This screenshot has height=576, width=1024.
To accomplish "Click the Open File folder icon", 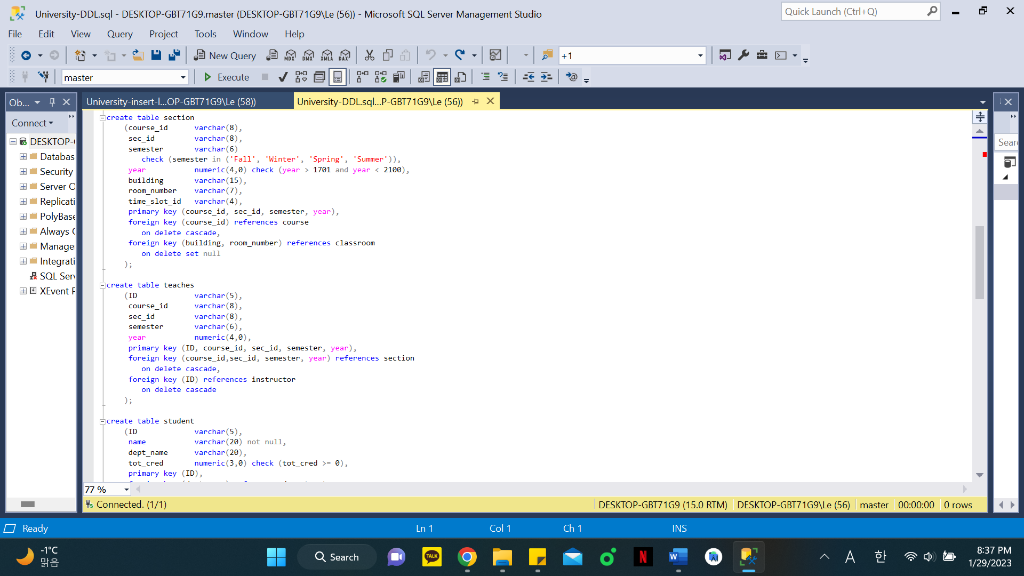I will point(138,56).
